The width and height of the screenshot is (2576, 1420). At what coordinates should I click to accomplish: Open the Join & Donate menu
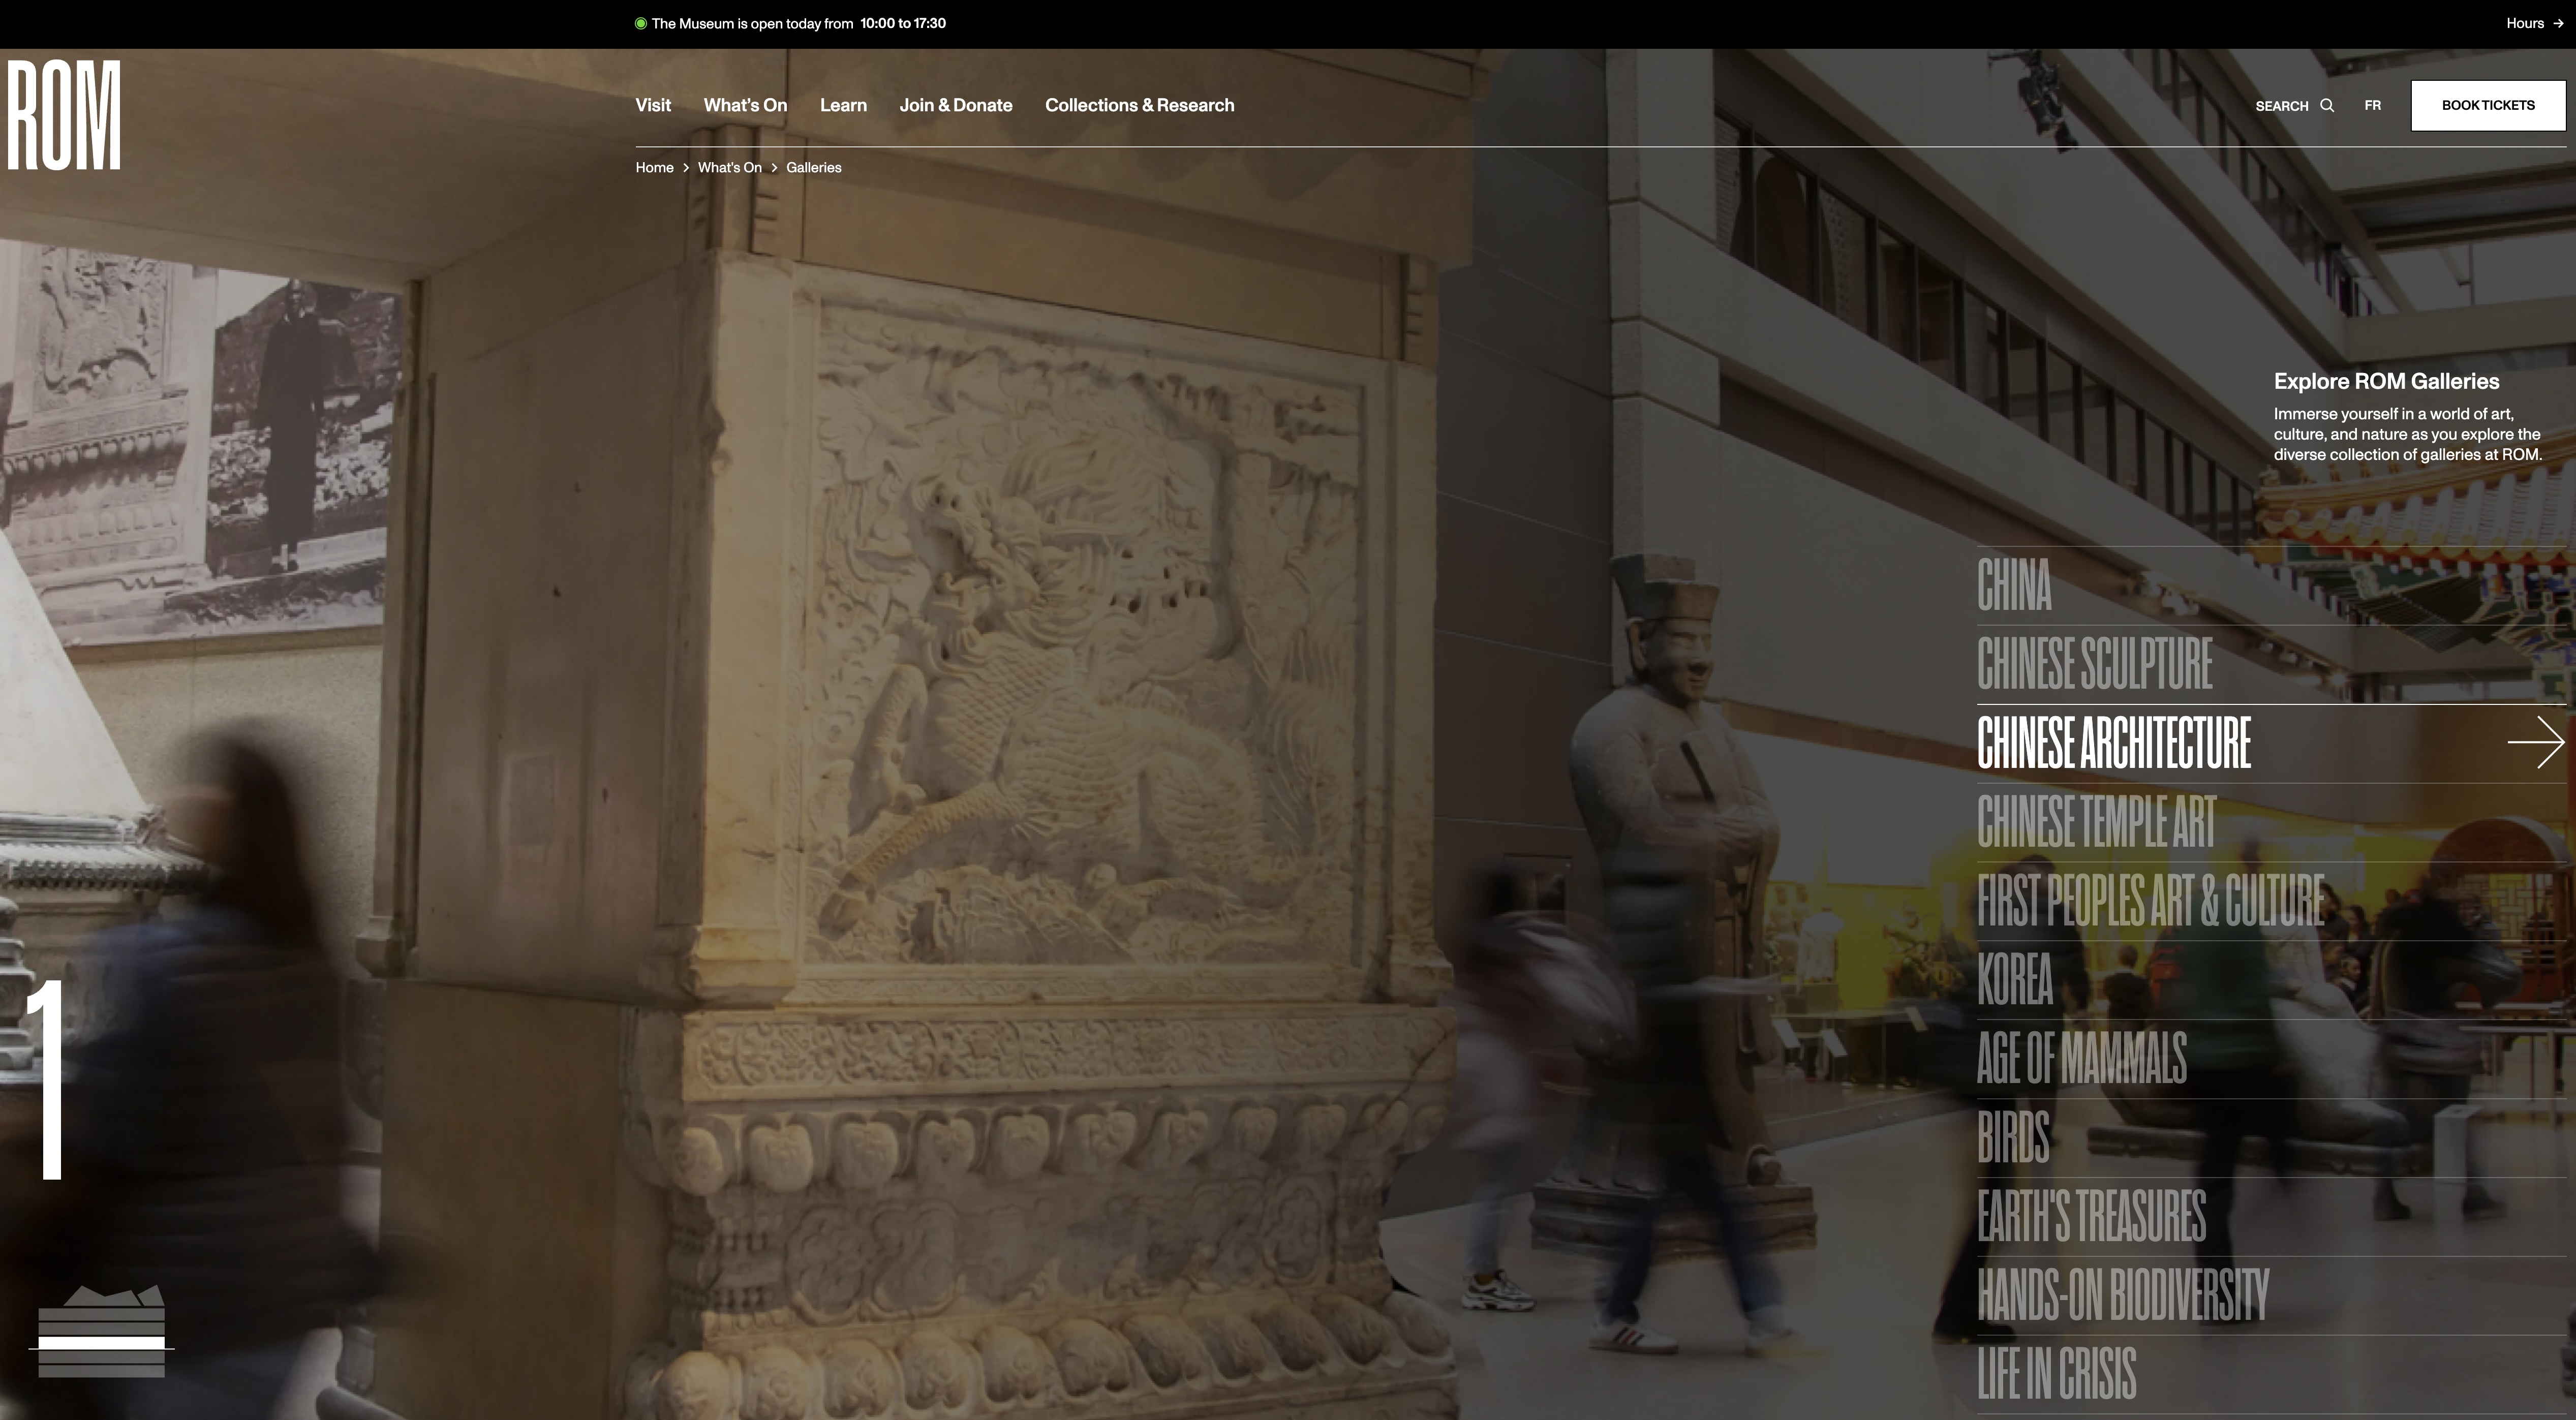tap(956, 105)
